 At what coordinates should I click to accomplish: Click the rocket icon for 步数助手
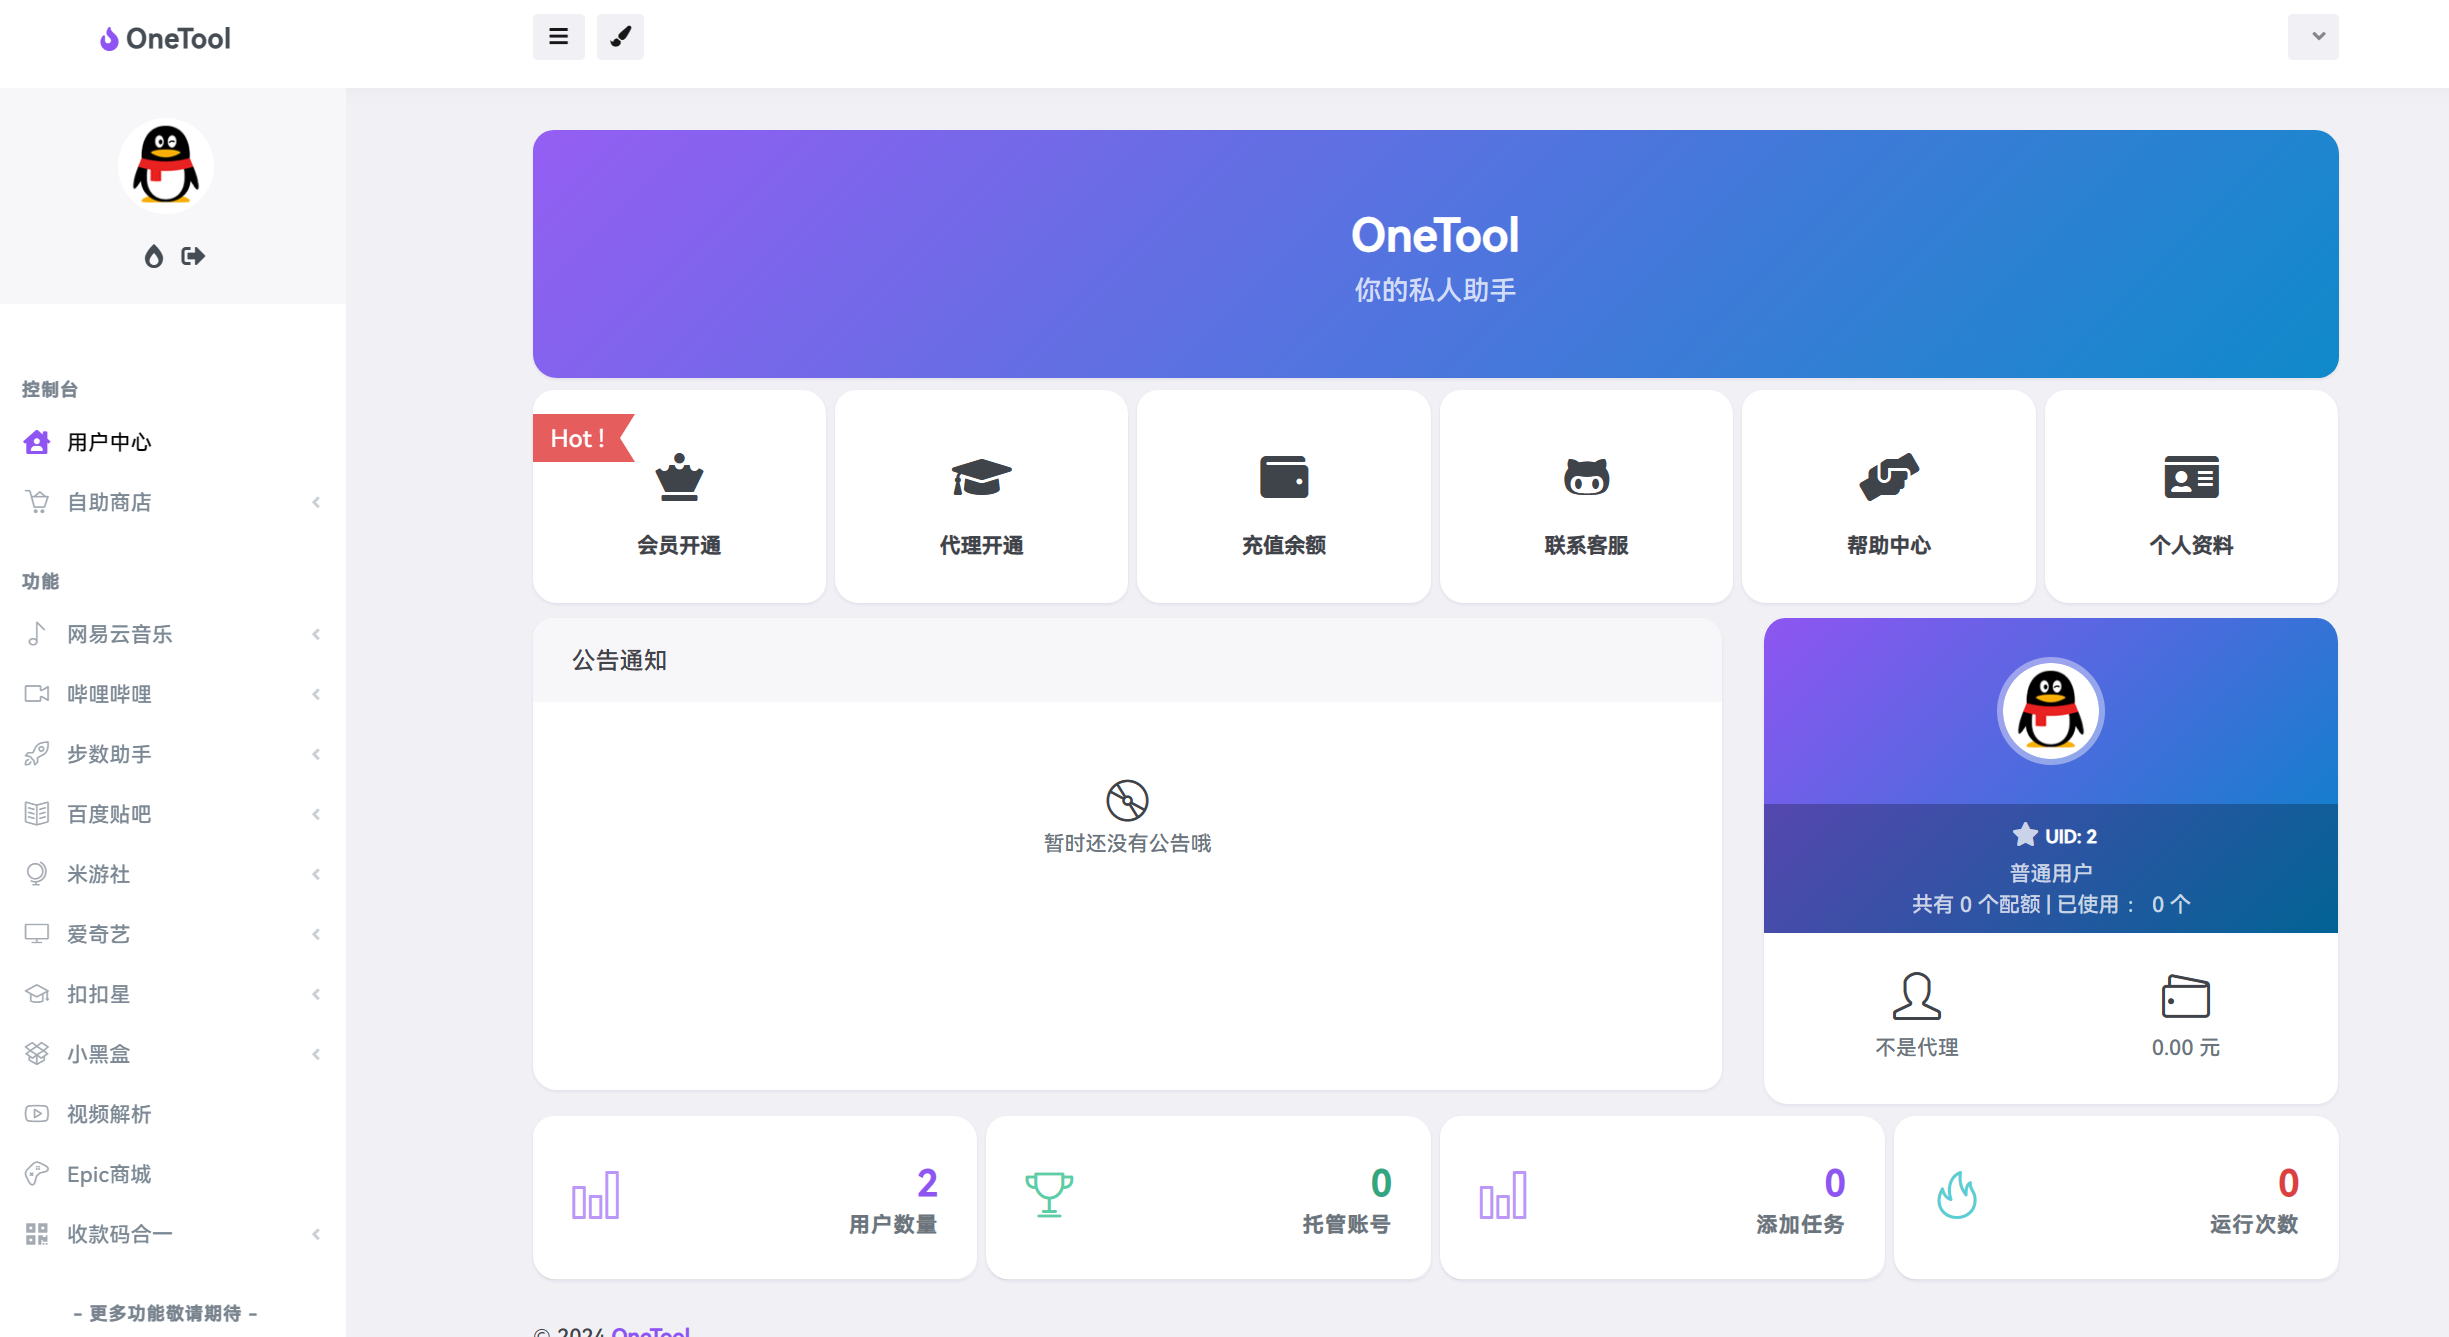(x=37, y=754)
